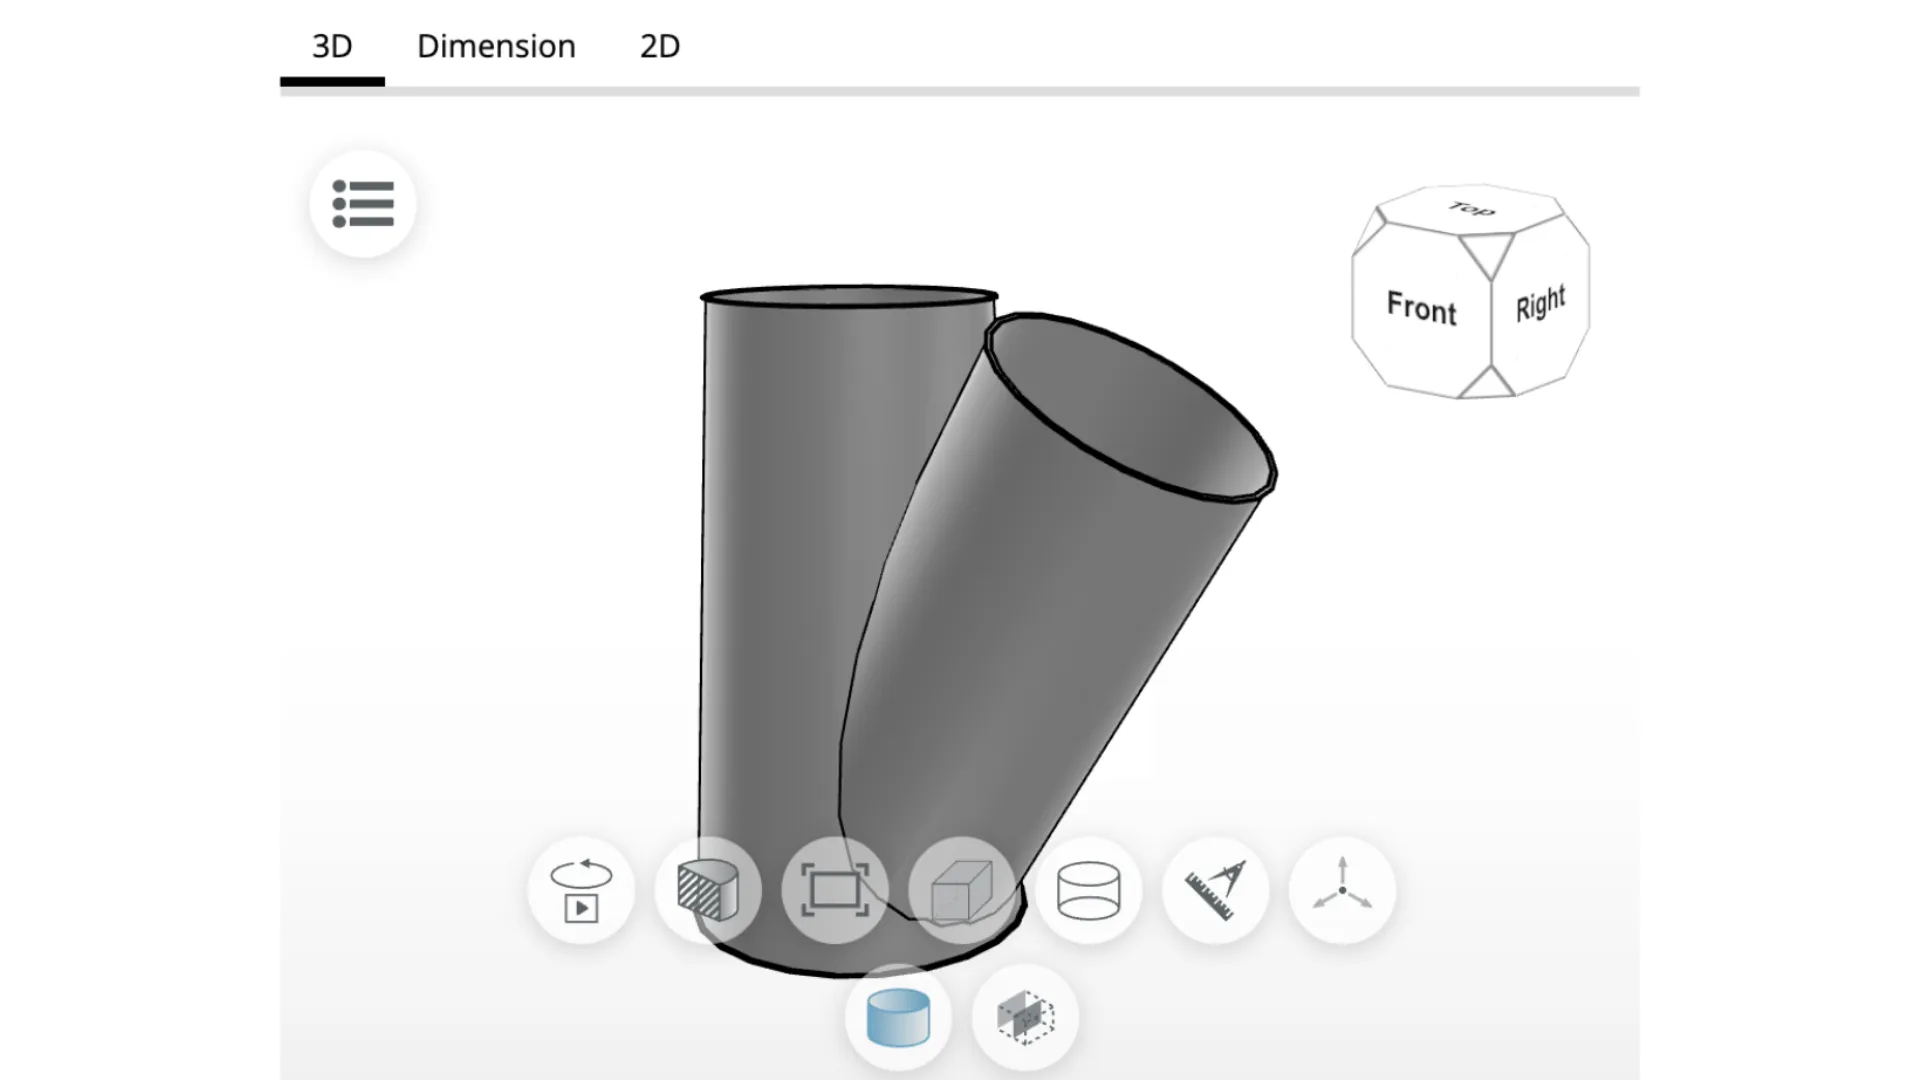Toggle the blue shaded cylinder render mode

coord(897,1017)
